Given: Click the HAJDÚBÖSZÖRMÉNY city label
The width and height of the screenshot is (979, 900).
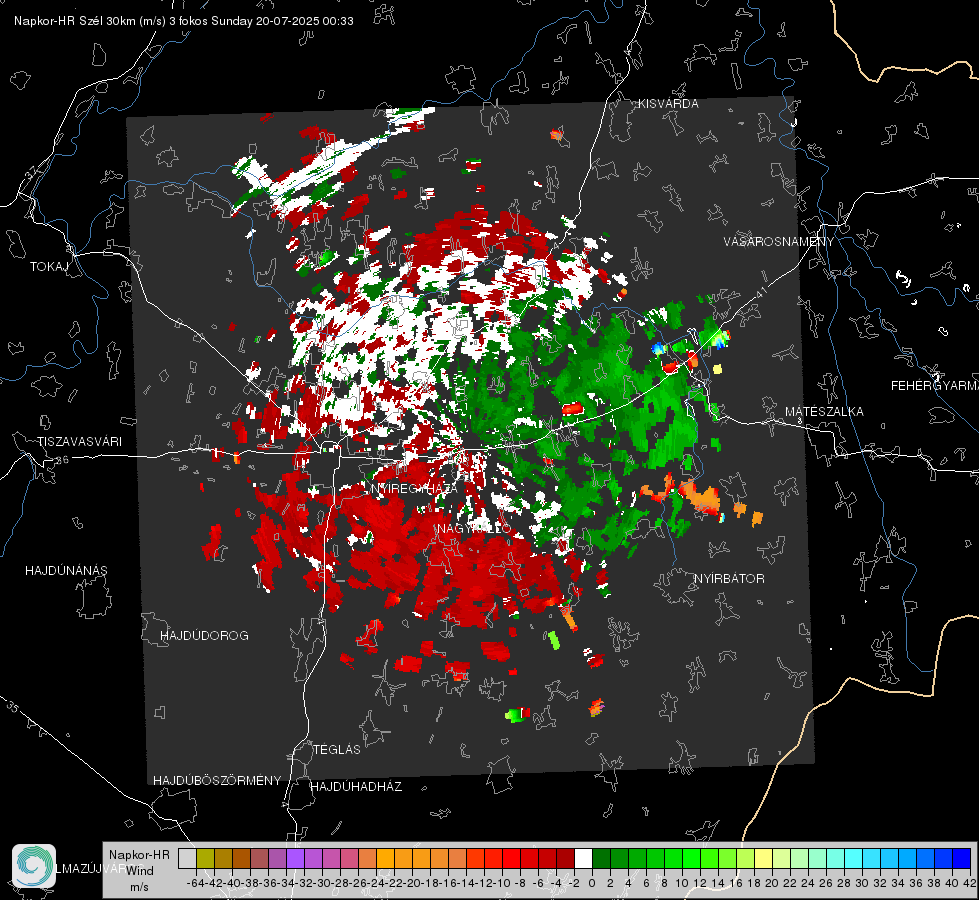Looking at the screenshot, I should point(217,781).
